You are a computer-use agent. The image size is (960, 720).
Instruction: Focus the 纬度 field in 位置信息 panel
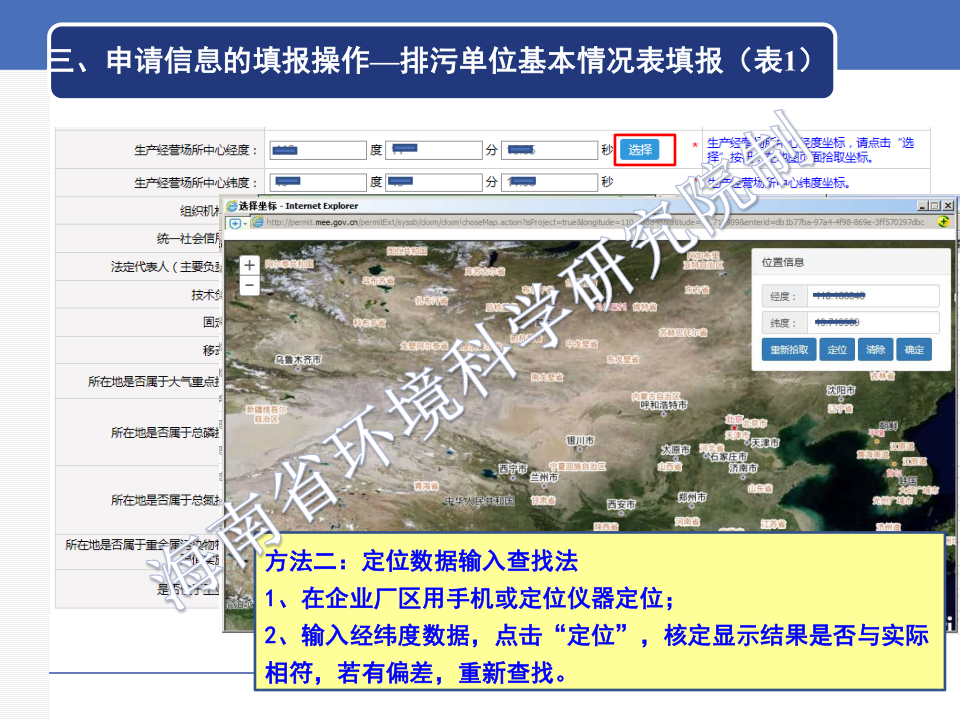[x=873, y=323]
